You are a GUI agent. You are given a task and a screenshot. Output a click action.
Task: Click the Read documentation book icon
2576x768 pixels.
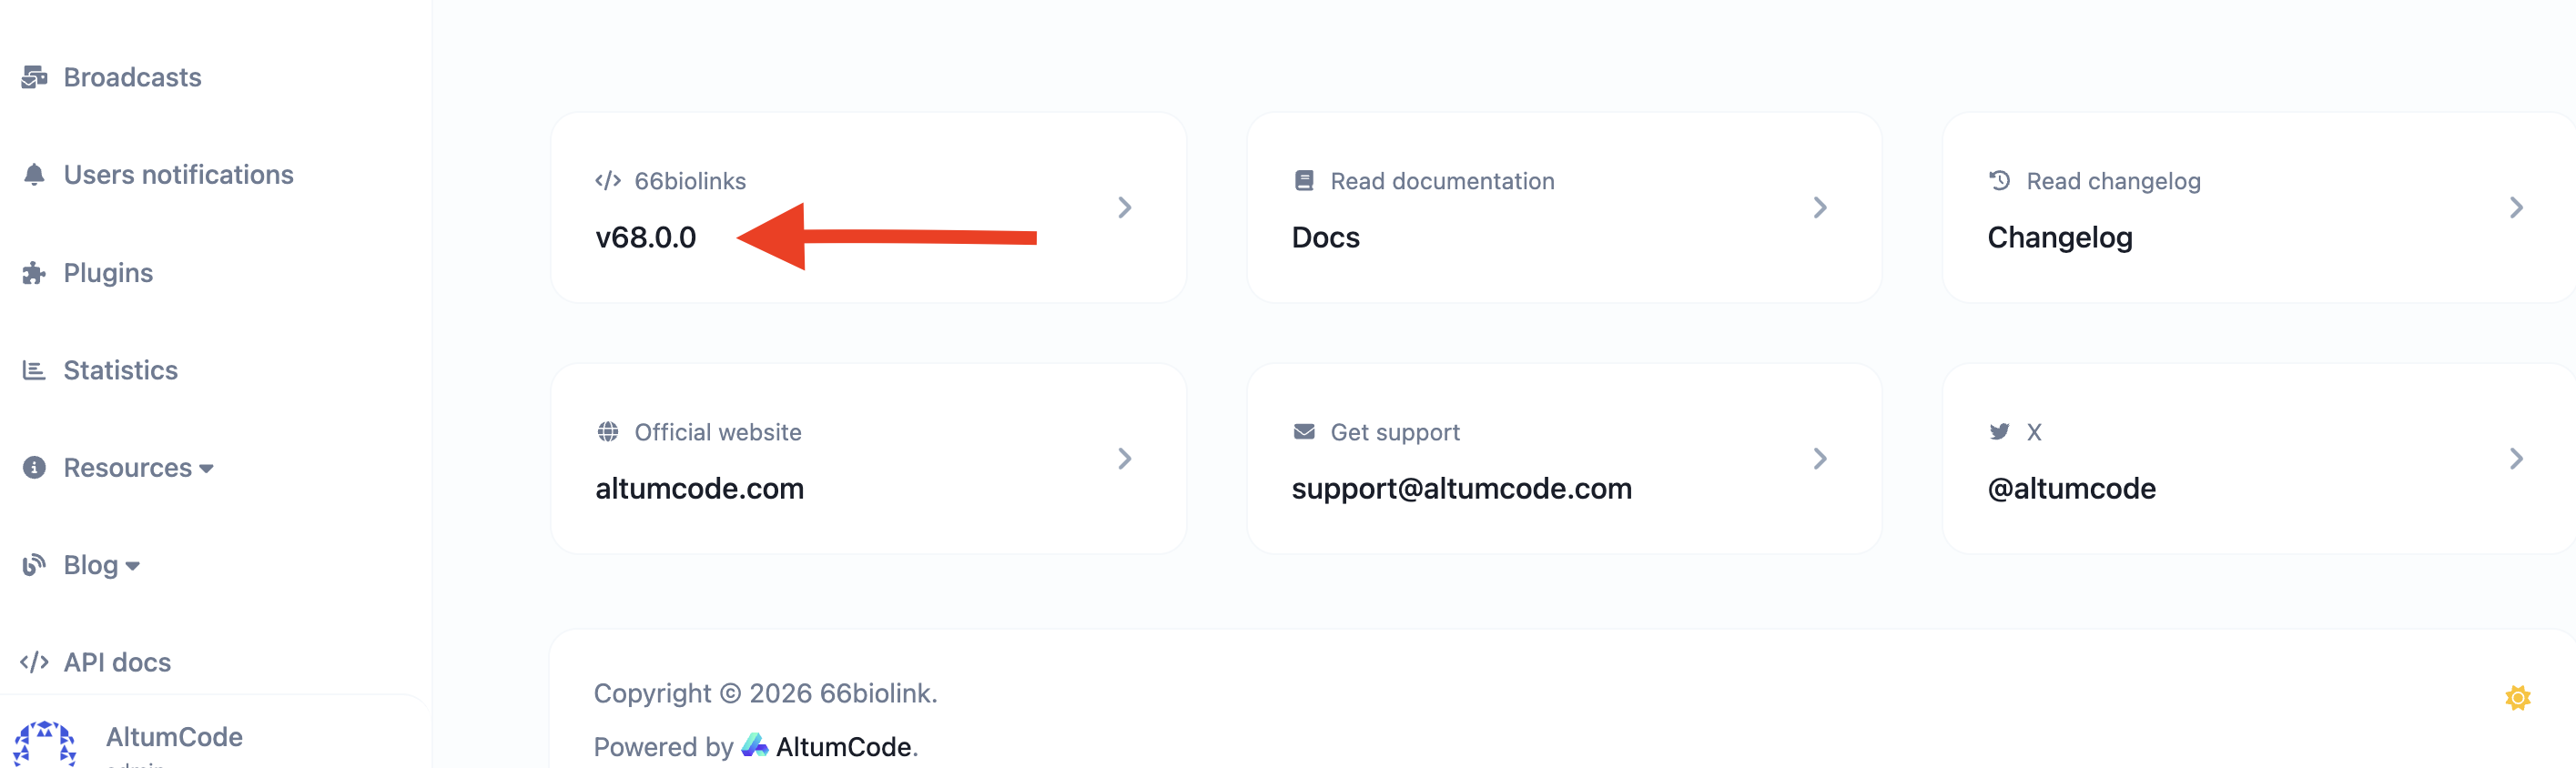[1304, 181]
